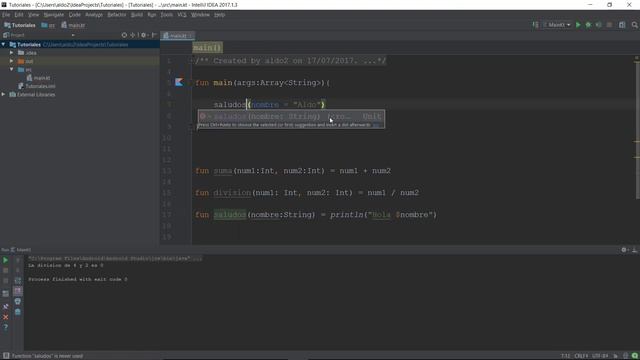Click the stop icon in the top toolbar
This screenshot has width=640, height=360.
pos(609,25)
